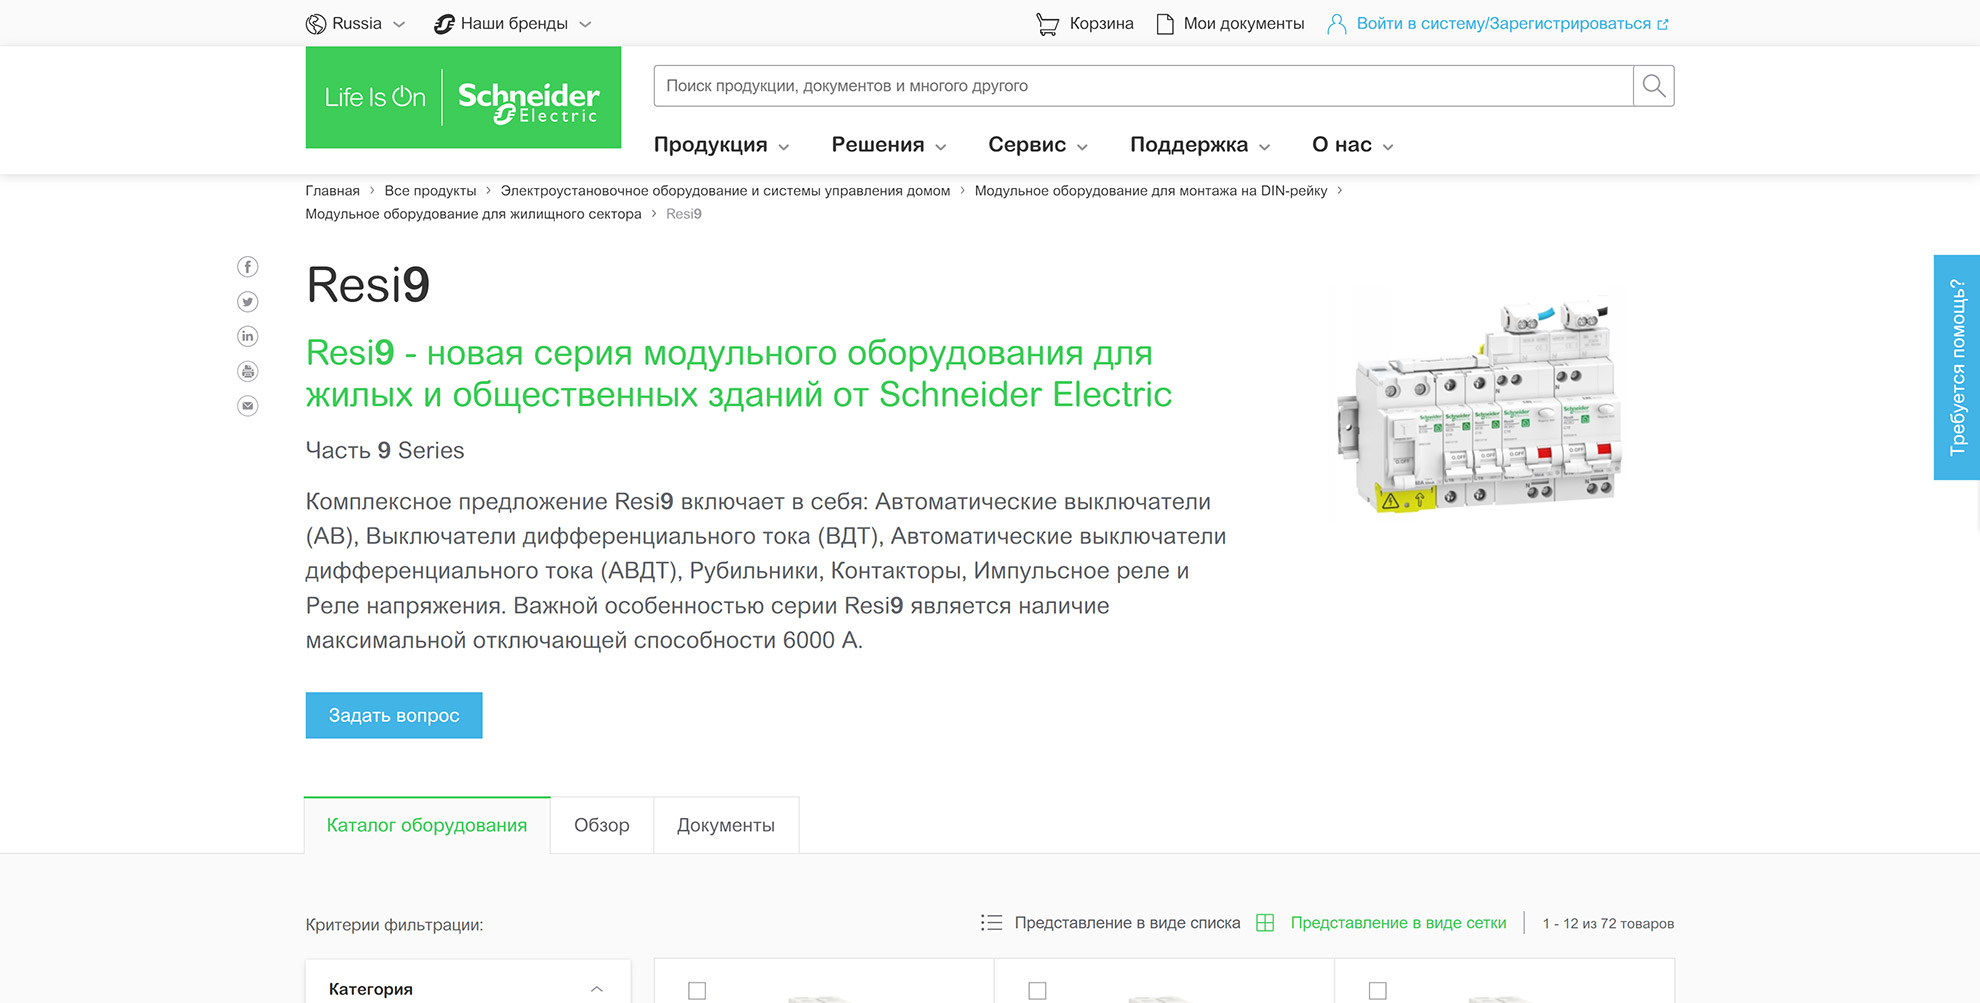The width and height of the screenshot is (1980, 1003).
Task: Switch to Представление в виде сетки
Action: [x=1398, y=923]
